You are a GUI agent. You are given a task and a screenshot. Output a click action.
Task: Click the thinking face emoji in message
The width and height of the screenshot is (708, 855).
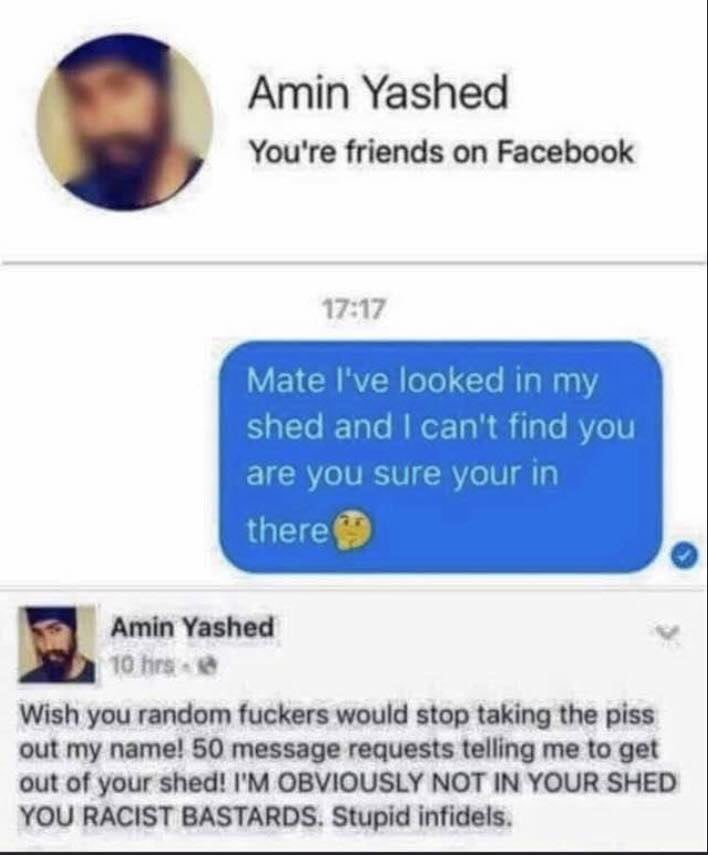click(x=352, y=529)
